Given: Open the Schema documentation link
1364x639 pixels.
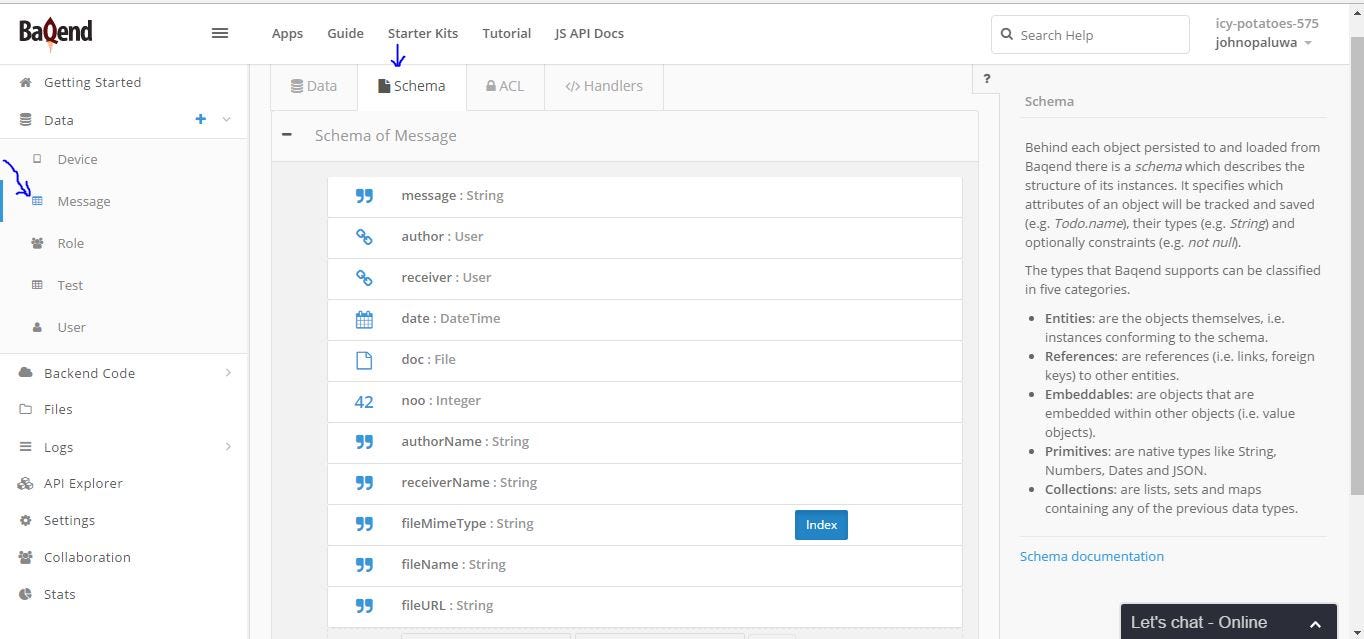Looking at the screenshot, I should click(x=1091, y=556).
